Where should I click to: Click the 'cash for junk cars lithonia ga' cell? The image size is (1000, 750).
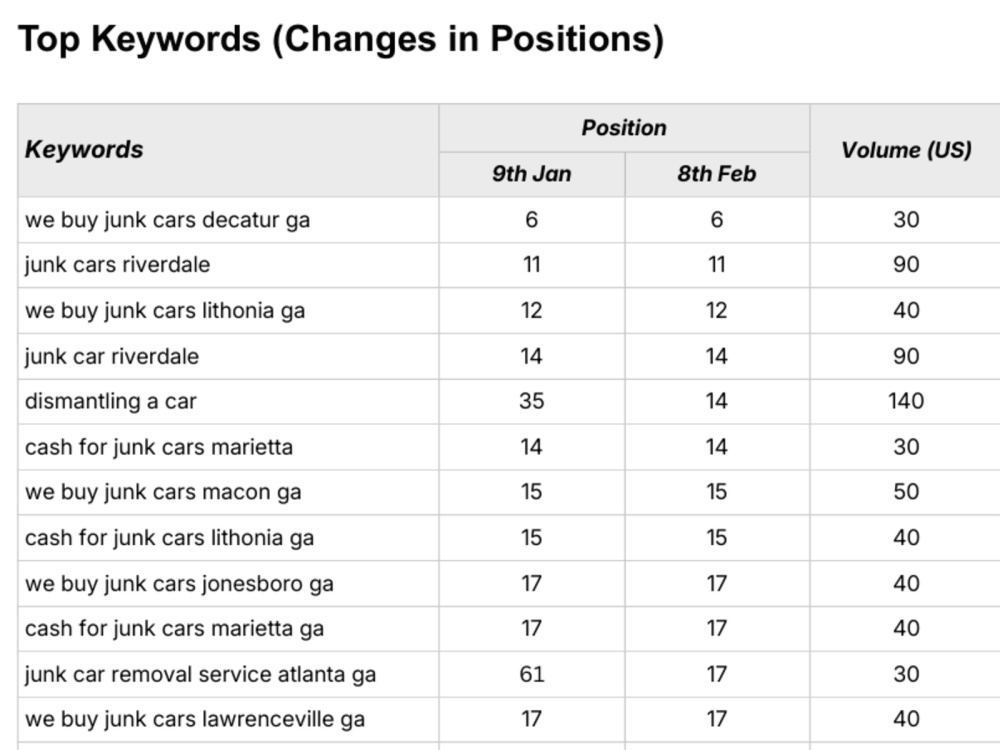click(228, 538)
